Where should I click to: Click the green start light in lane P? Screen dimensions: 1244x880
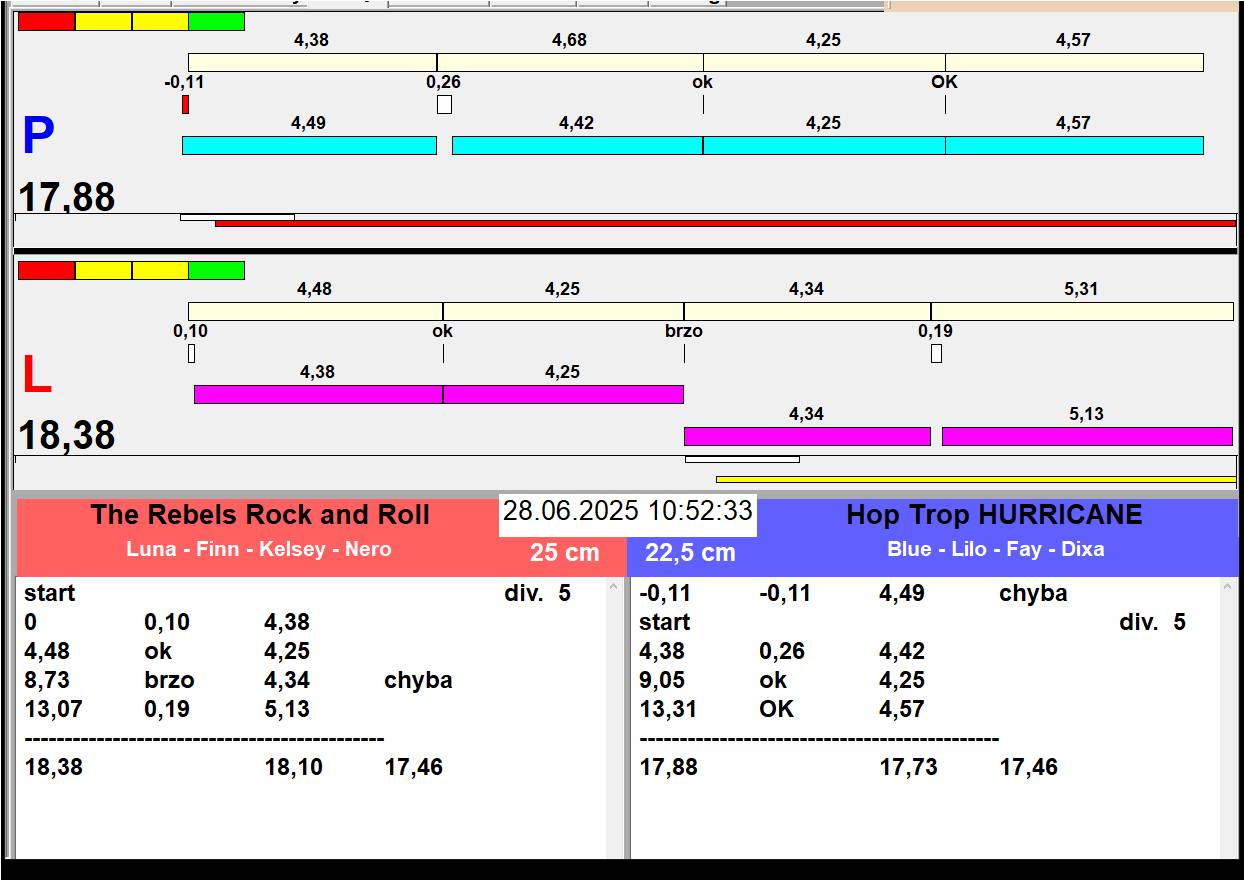coord(217,22)
